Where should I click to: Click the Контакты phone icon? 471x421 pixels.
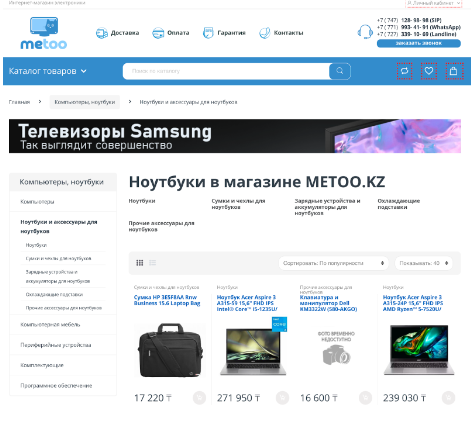pos(265,33)
